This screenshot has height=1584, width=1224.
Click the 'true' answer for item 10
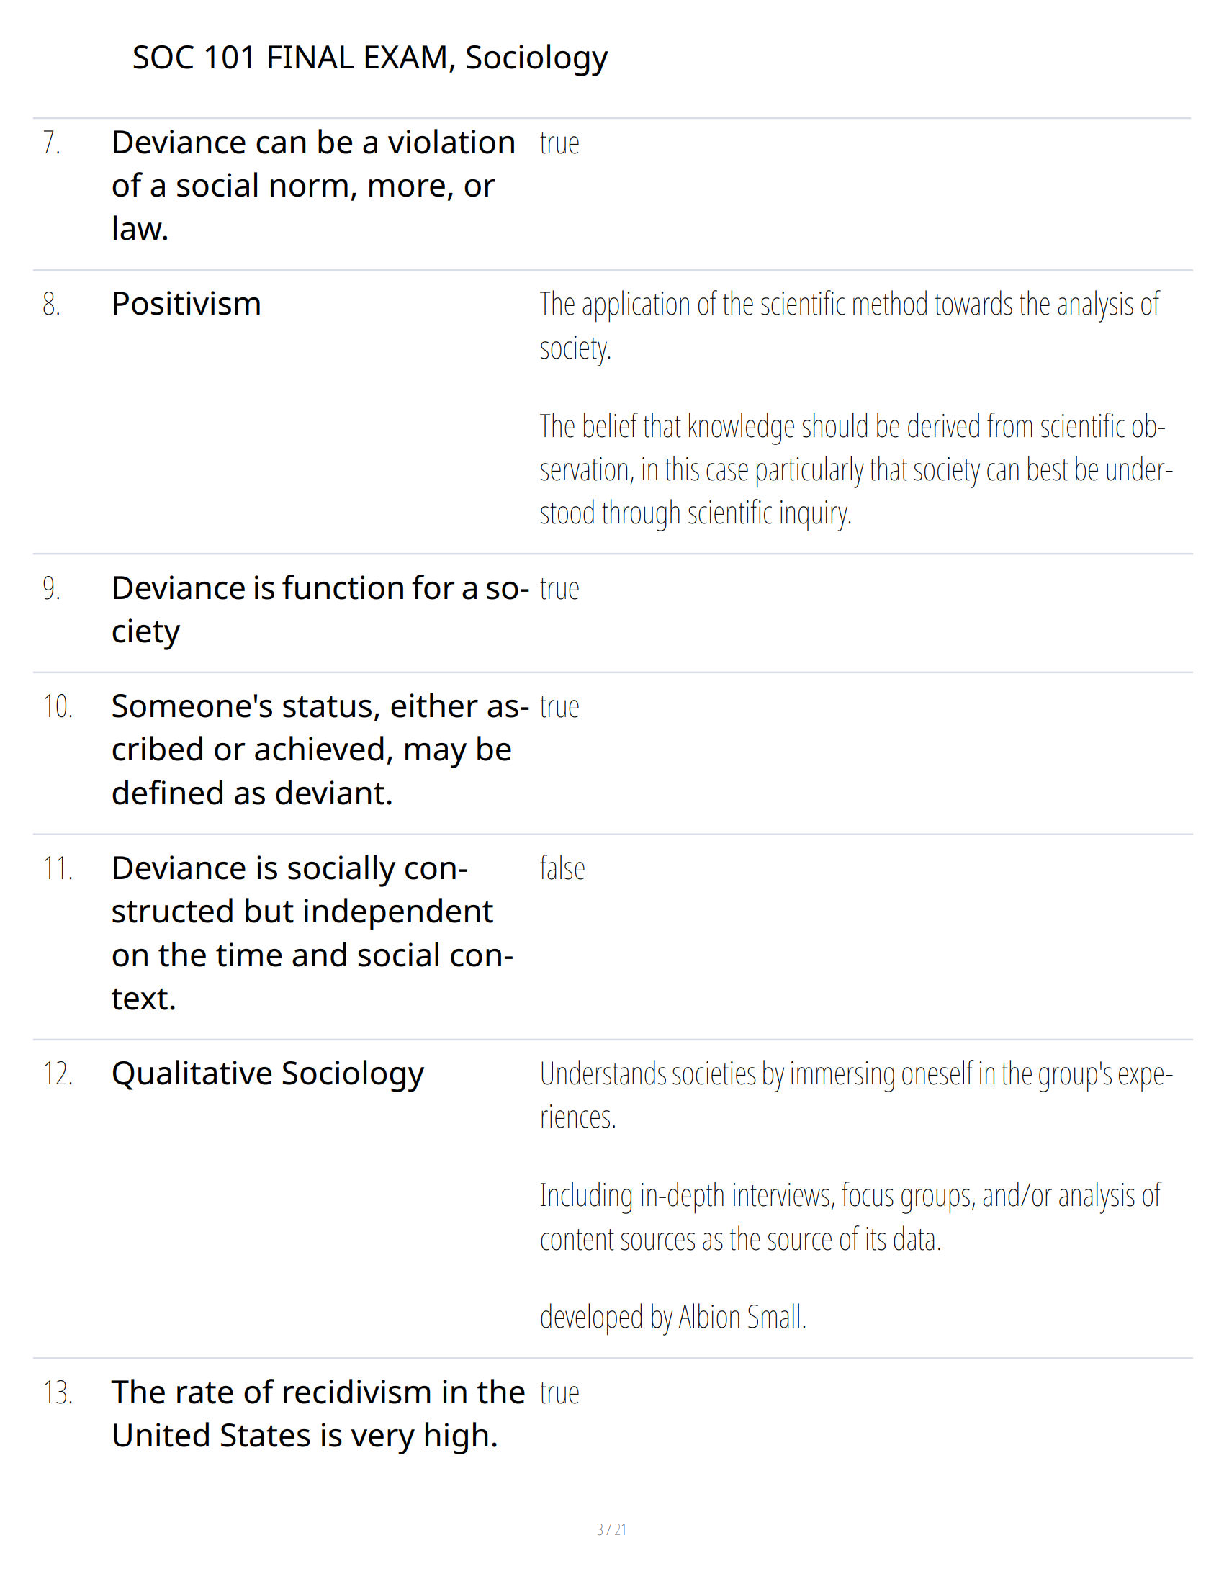pyautogui.click(x=559, y=707)
